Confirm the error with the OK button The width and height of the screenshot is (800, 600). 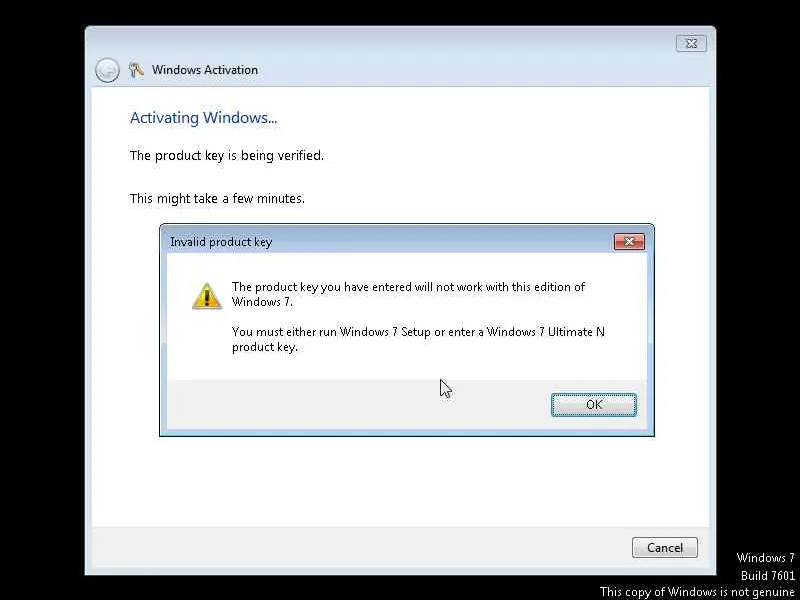pyautogui.click(x=594, y=405)
